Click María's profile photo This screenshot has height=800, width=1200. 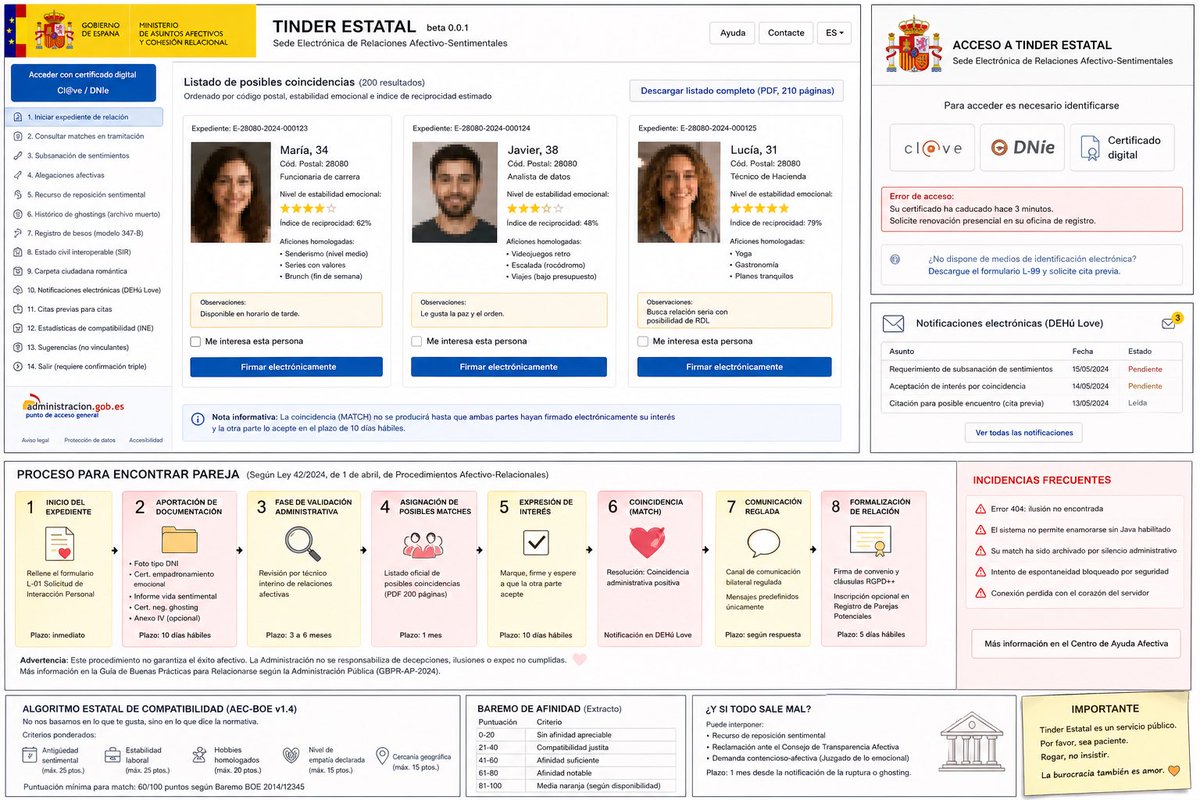pos(231,192)
